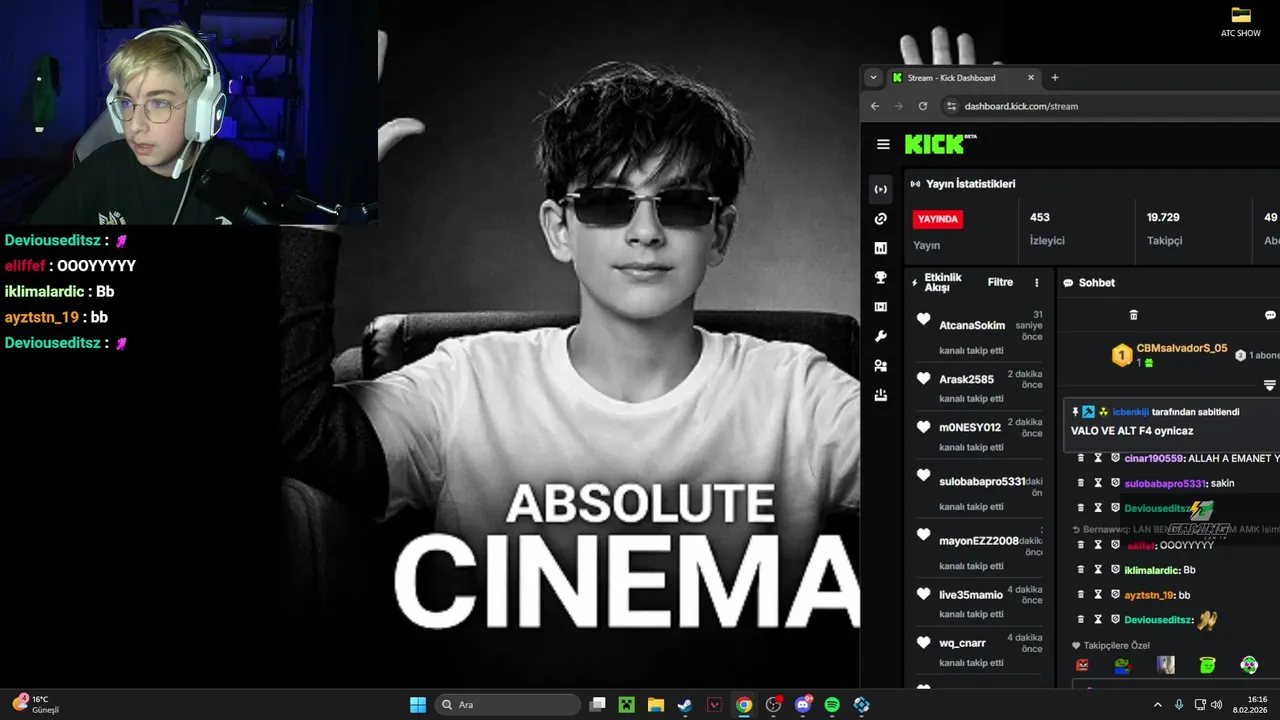Viewport: 1280px width, 720px height.
Task: Select the Pepe frog emote
Action: (x=1123, y=665)
